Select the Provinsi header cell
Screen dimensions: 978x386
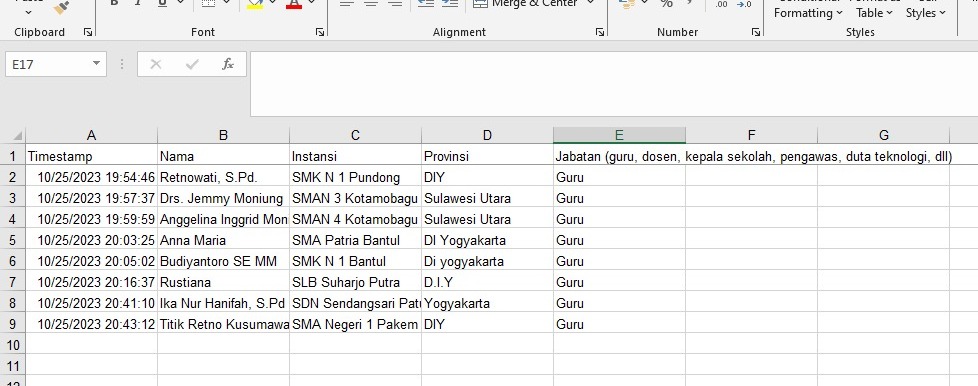click(x=487, y=156)
